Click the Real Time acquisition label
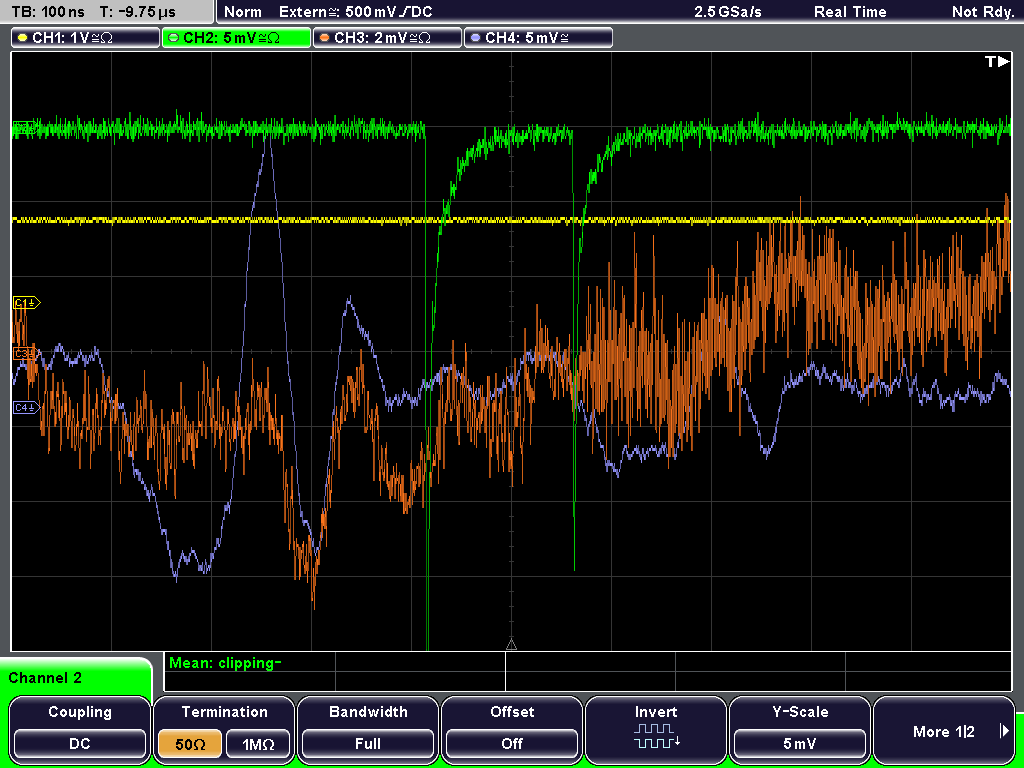The height and width of the screenshot is (768, 1024). [850, 12]
